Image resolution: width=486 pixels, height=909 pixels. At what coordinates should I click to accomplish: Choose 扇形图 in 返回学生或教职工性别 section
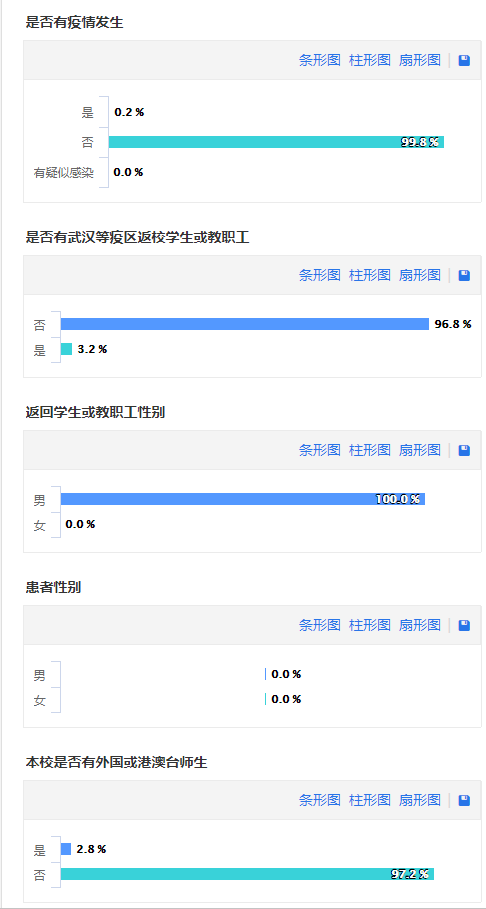click(x=419, y=450)
